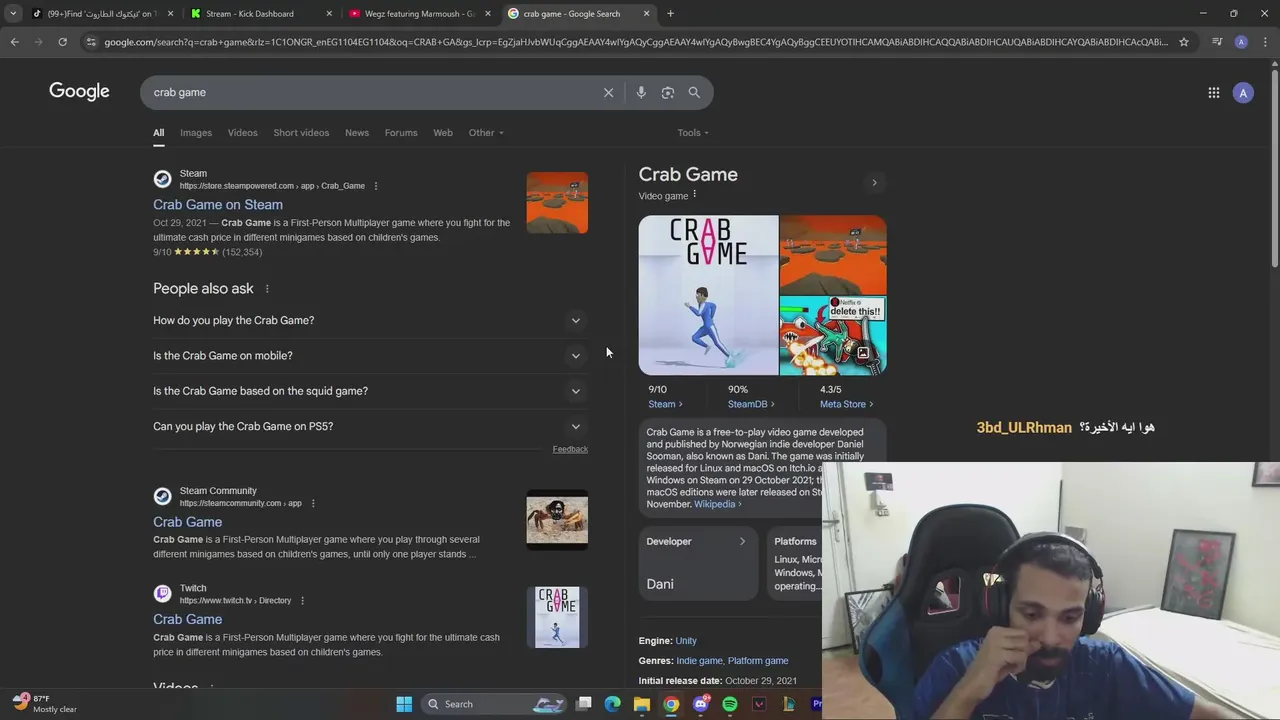Follow the Meta Store rating link

coord(846,404)
